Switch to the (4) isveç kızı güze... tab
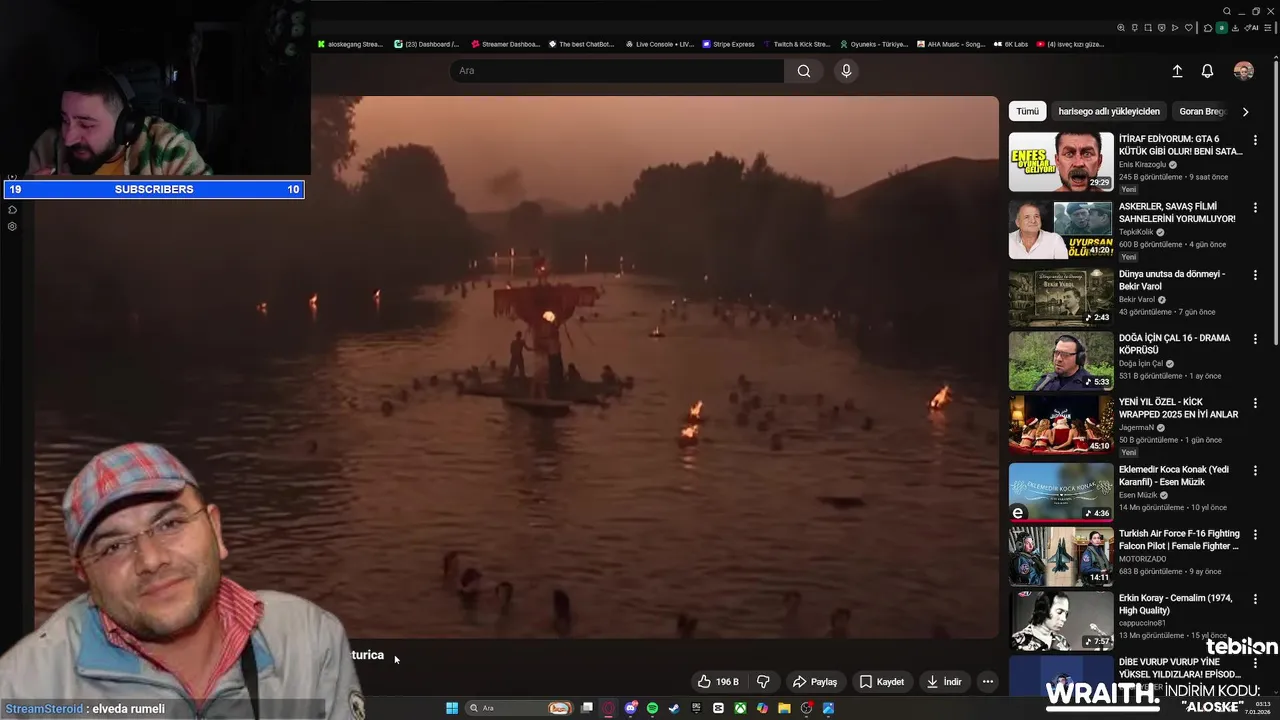This screenshot has height=720, width=1280. tap(1070, 44)
